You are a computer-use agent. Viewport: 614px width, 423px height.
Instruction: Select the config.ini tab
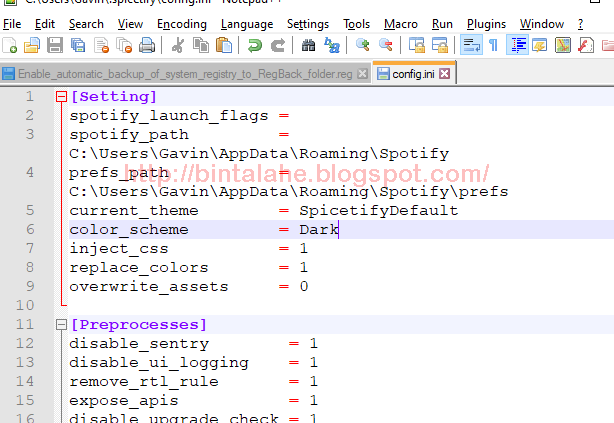[x=413, y=74]
